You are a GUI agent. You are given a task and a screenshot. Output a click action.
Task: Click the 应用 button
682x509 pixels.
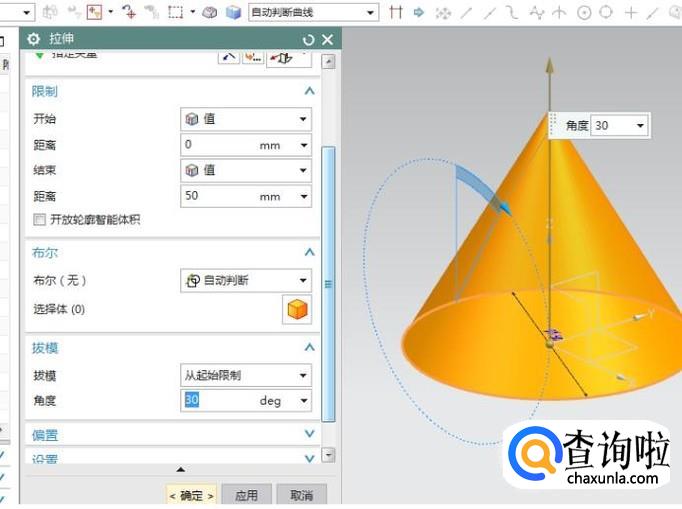click(246, 495)
